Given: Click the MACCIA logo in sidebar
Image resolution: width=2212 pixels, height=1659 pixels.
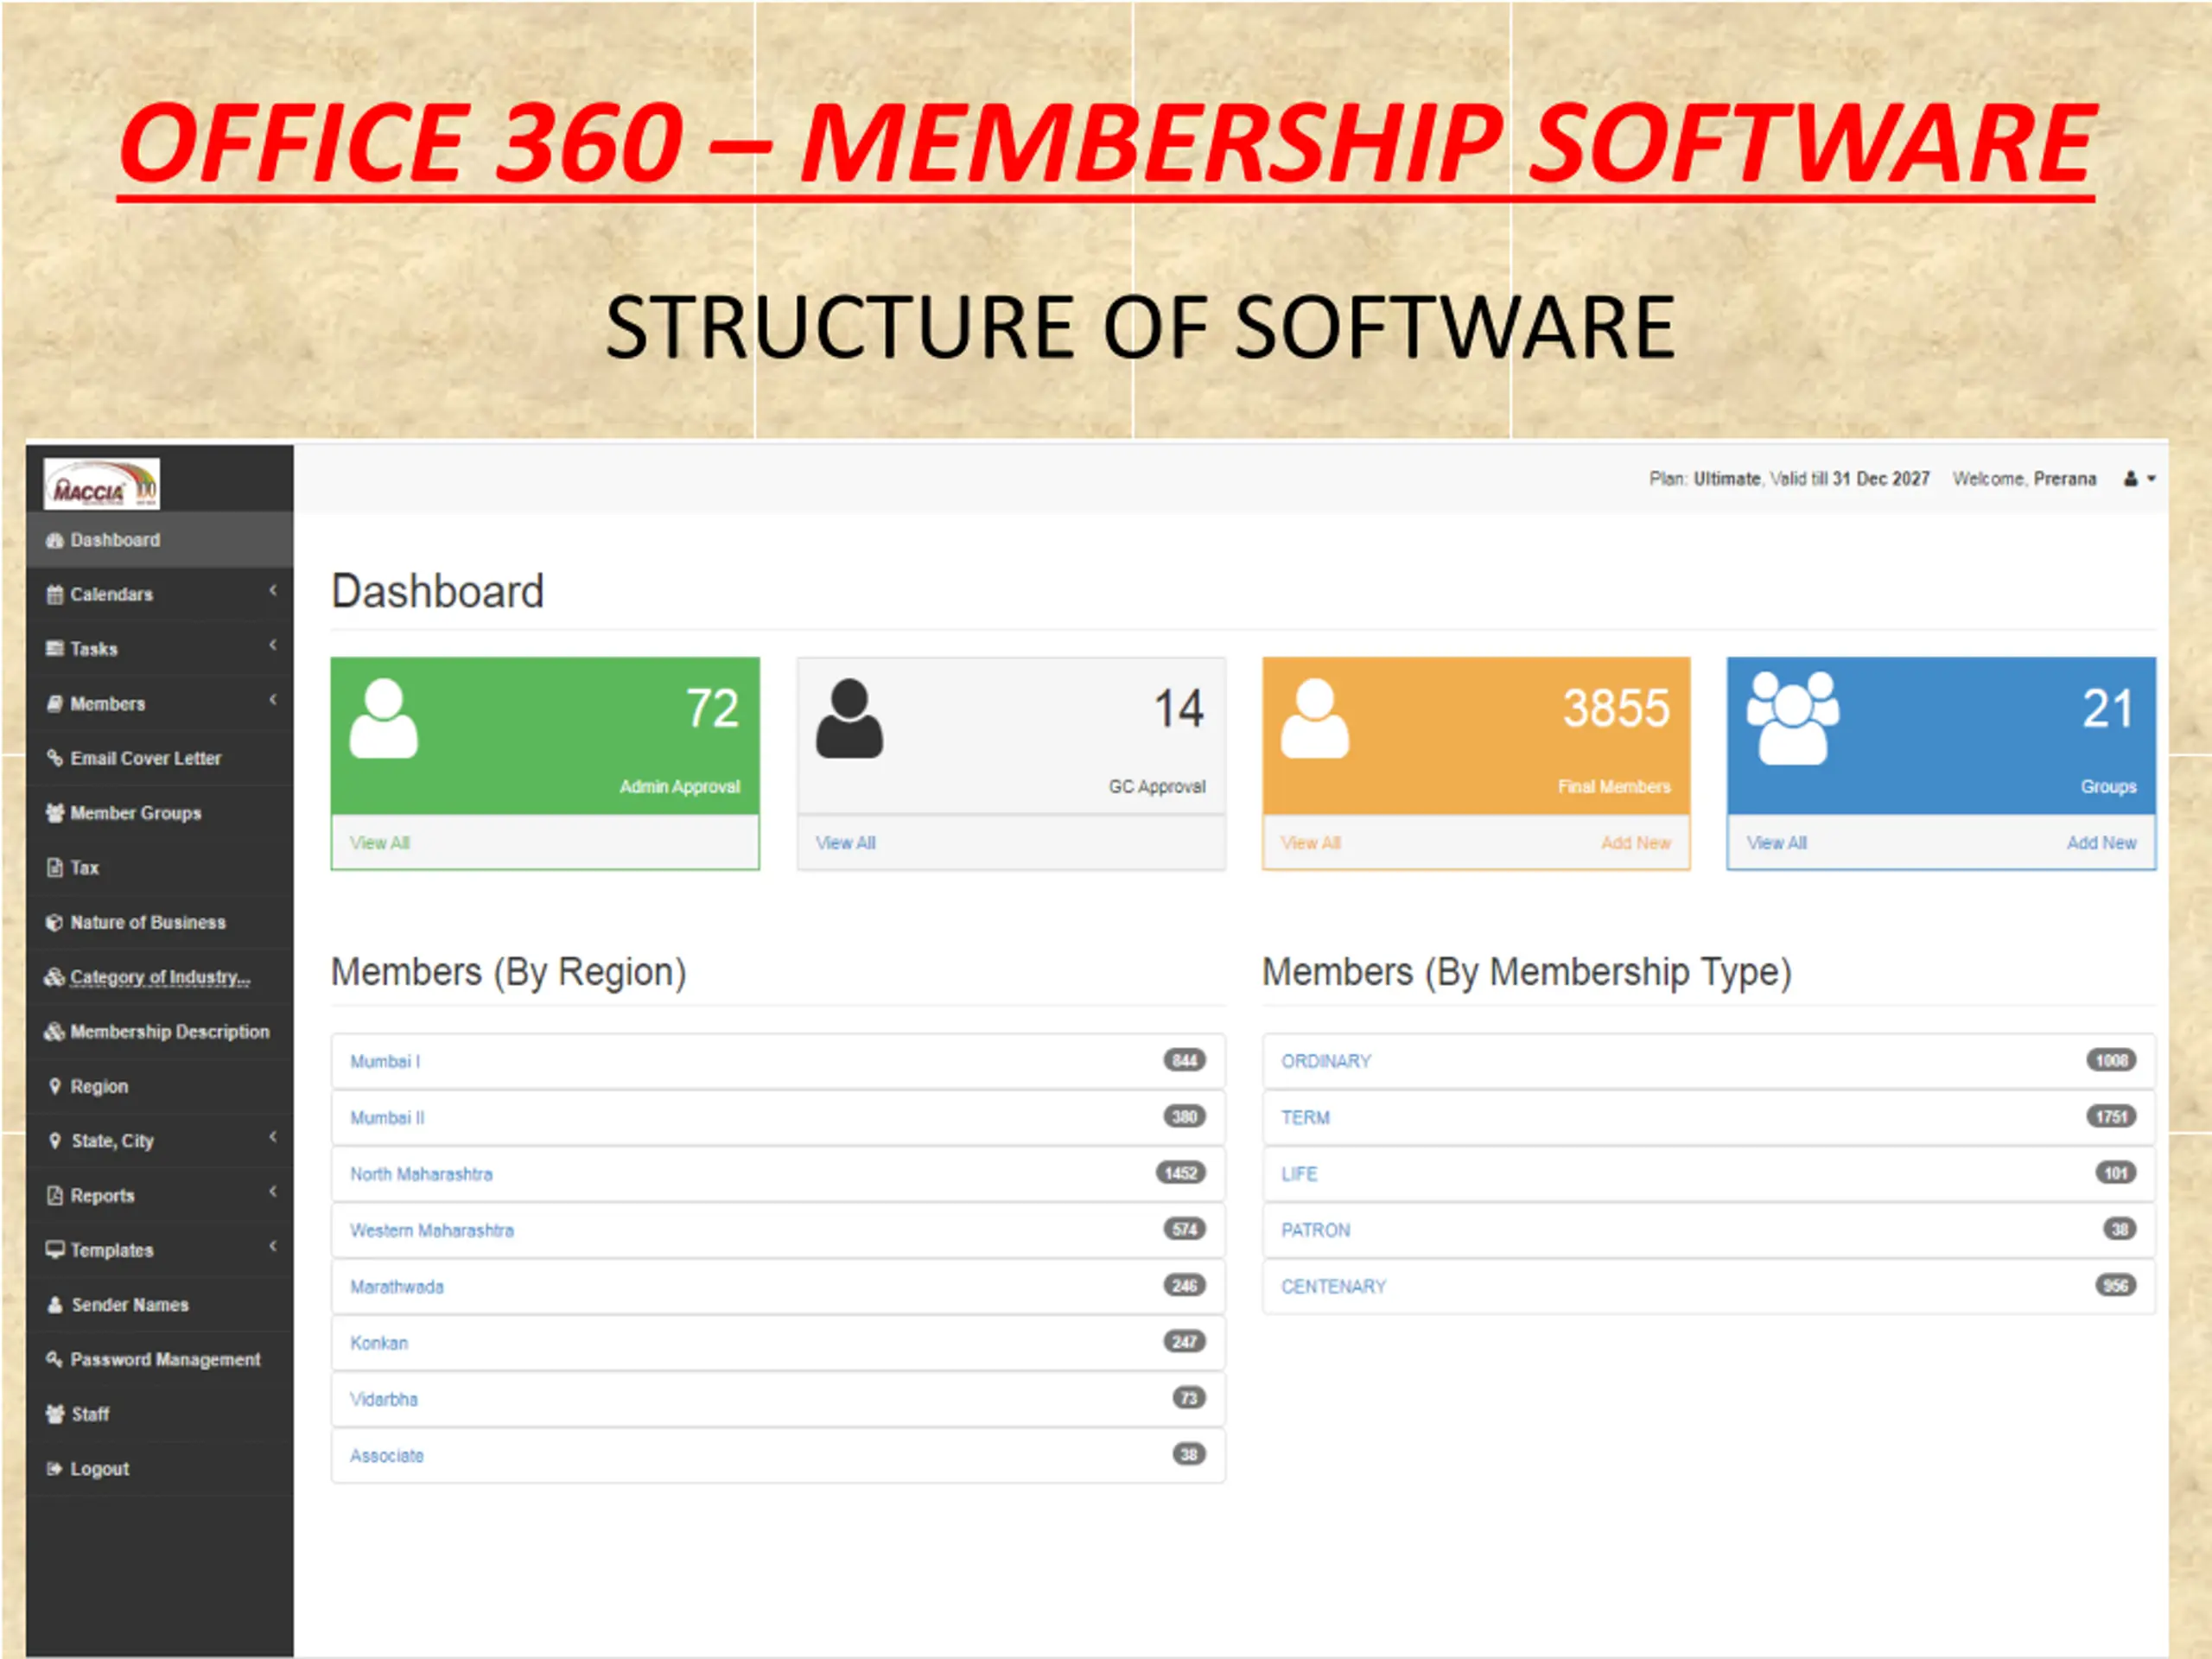Looking at the screenshot, I should [x=101, y=484].
